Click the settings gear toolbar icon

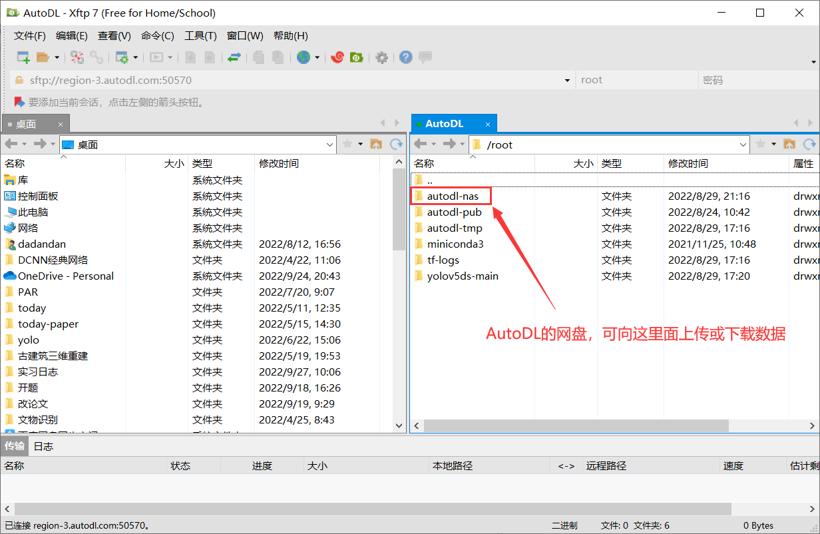coord(382,58)
